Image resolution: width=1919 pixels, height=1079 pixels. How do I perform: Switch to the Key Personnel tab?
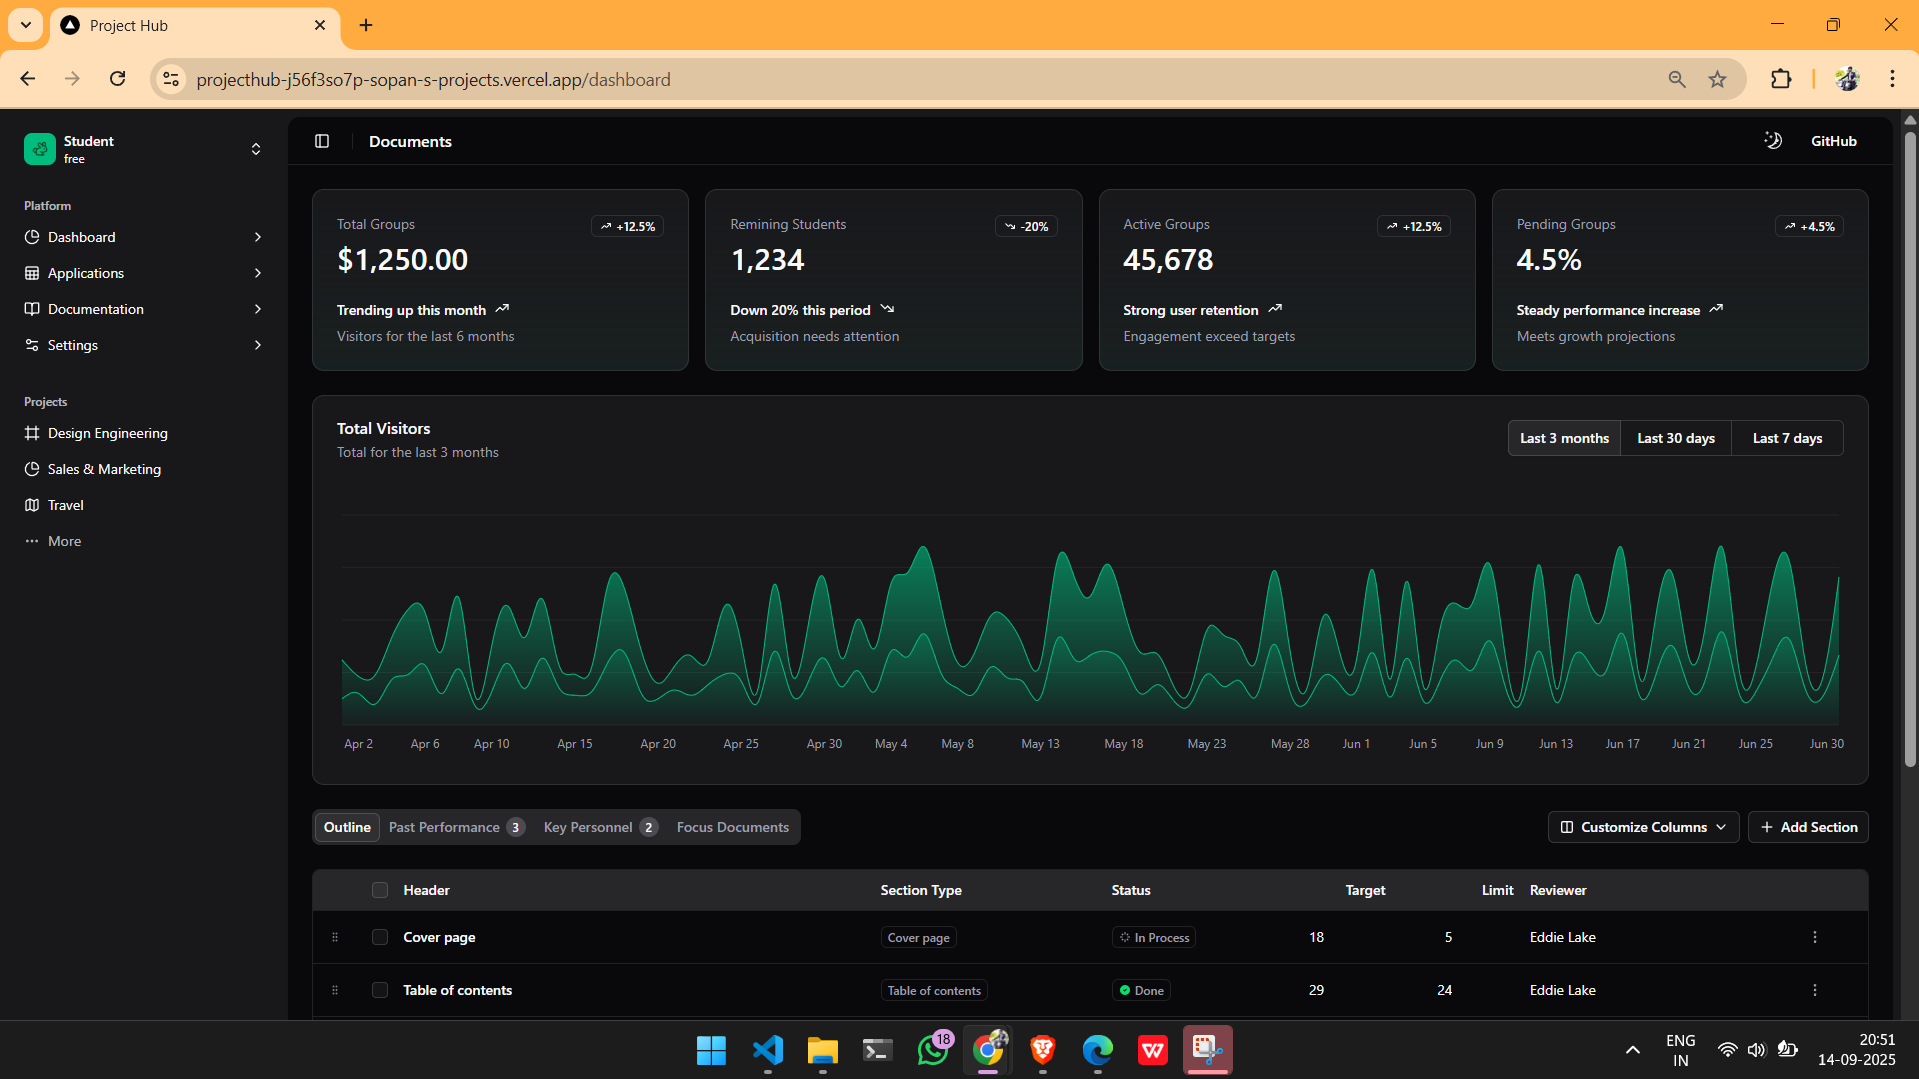pos(600,827)
